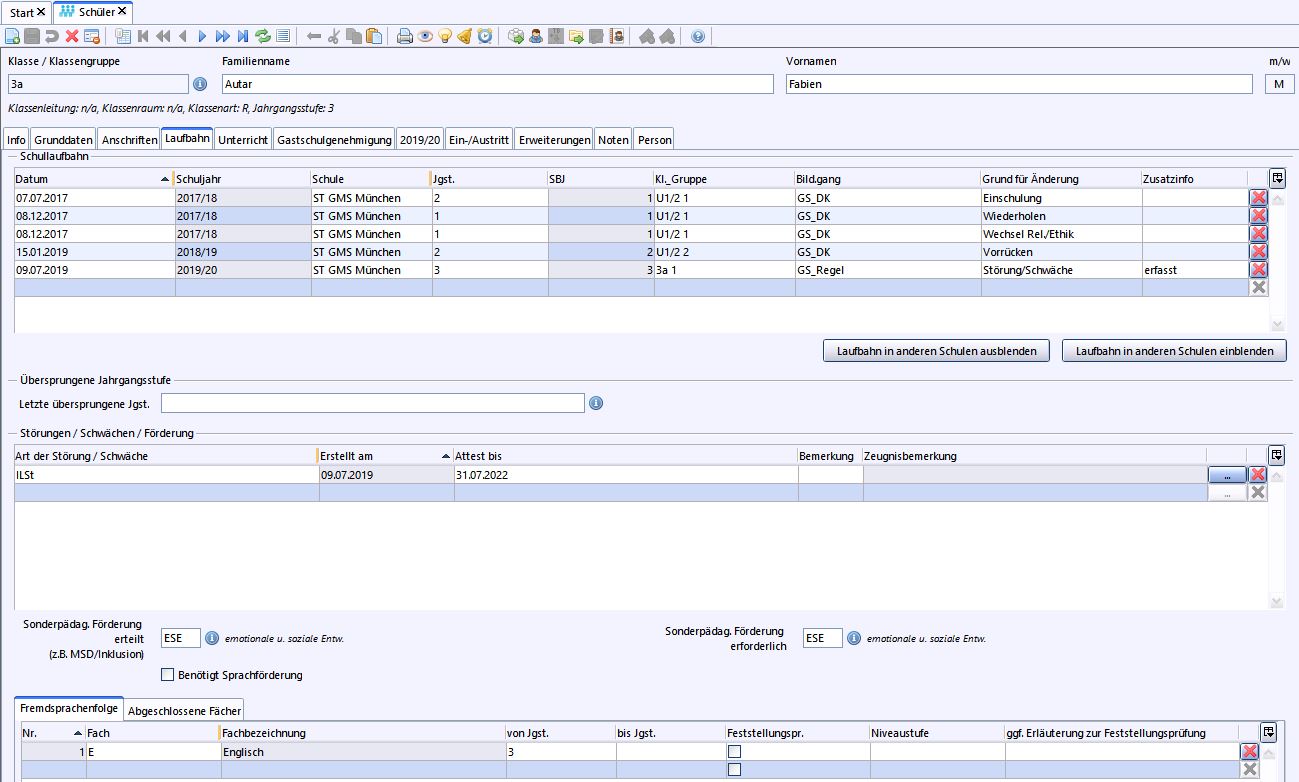Switch to the Grunddaten tab
Viewport: 1299px width, 782px height.
click(x=64, y=140)
